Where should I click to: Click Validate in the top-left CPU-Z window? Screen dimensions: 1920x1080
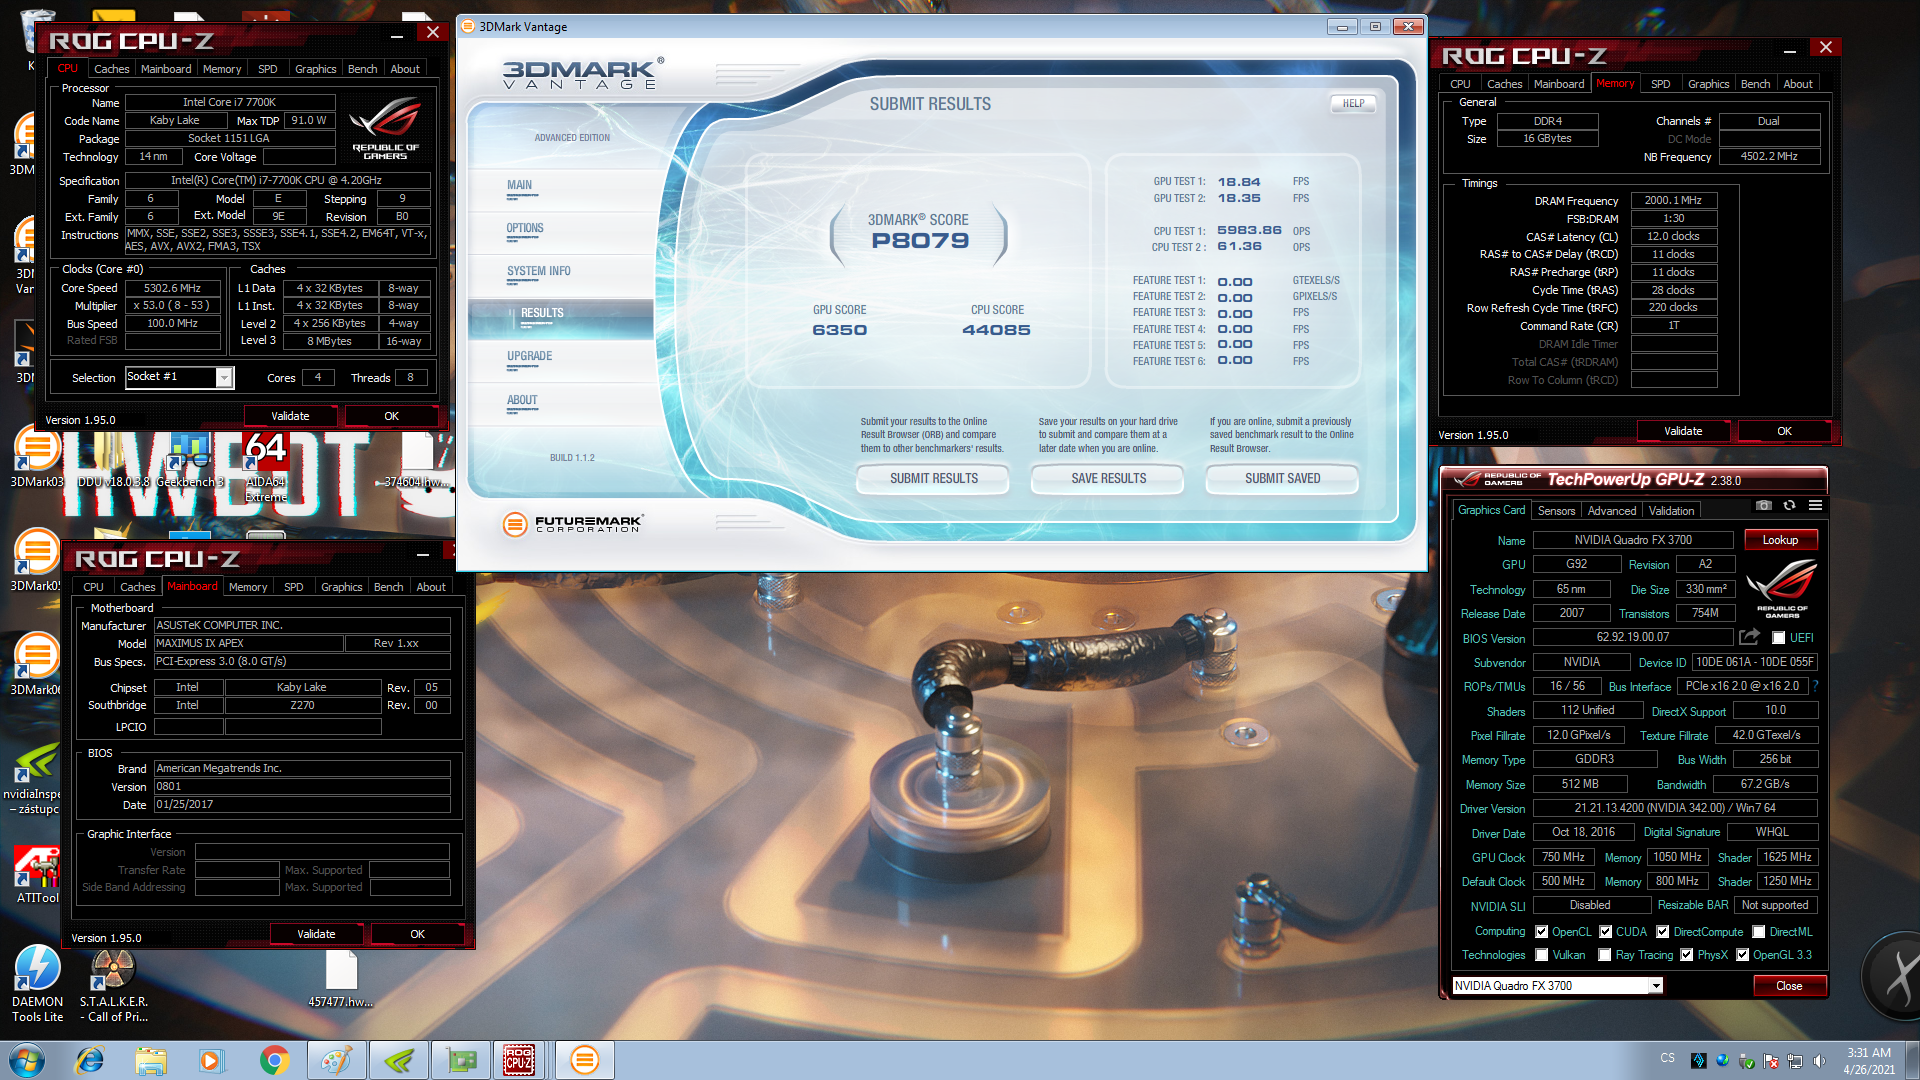click(x=290, y=416)
